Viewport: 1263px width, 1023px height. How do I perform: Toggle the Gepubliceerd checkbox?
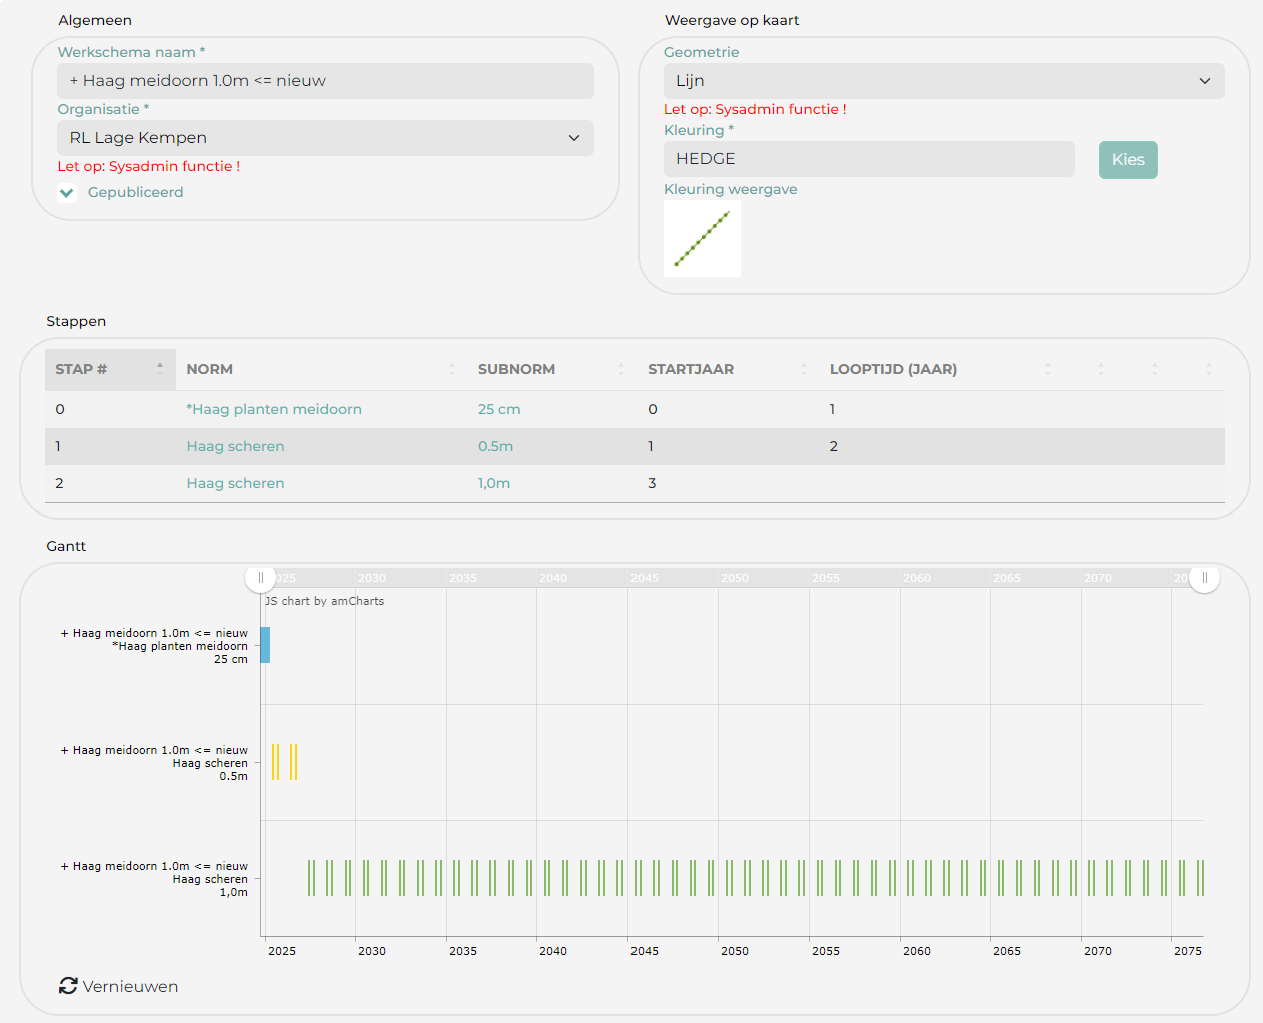pos(67,193)
